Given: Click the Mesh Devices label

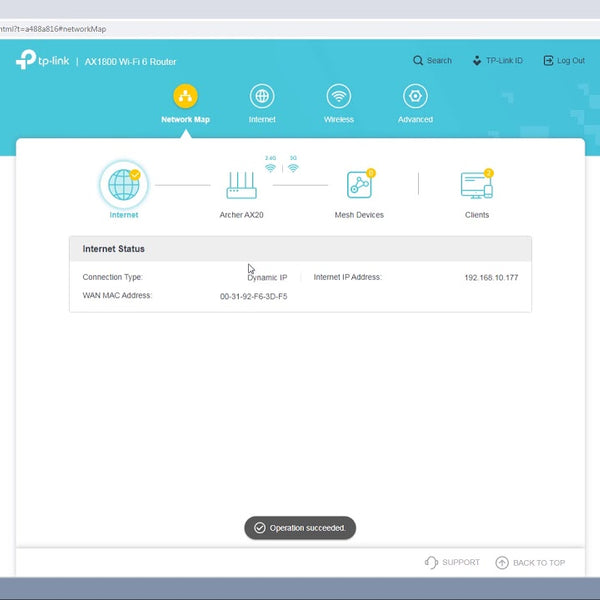Looking at the screenshot, I should tap(359, 215).
